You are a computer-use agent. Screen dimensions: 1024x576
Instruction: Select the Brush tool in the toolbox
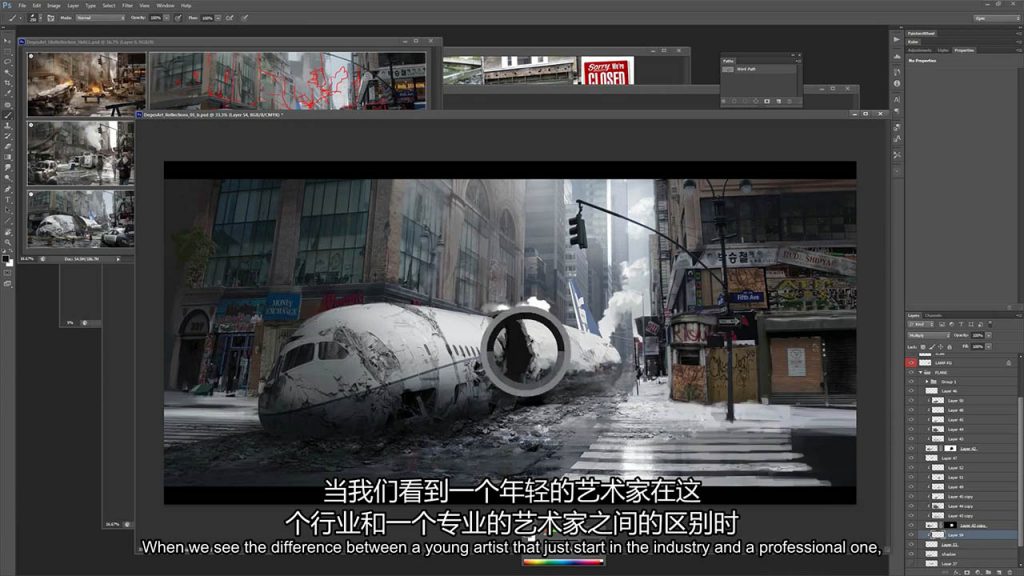click(x=8, y=115)
